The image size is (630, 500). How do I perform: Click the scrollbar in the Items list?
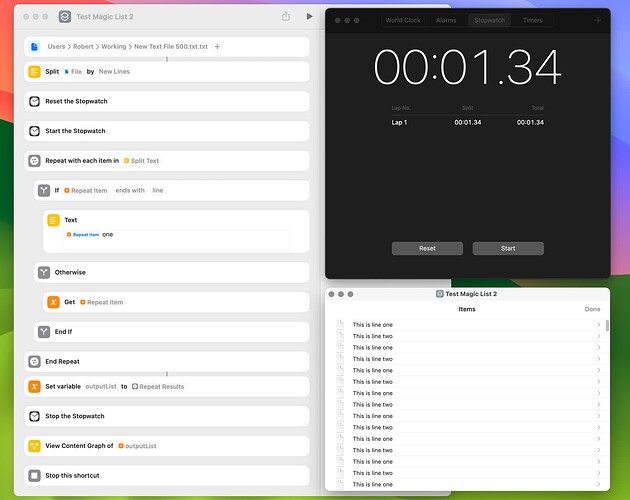click(607, 325)
